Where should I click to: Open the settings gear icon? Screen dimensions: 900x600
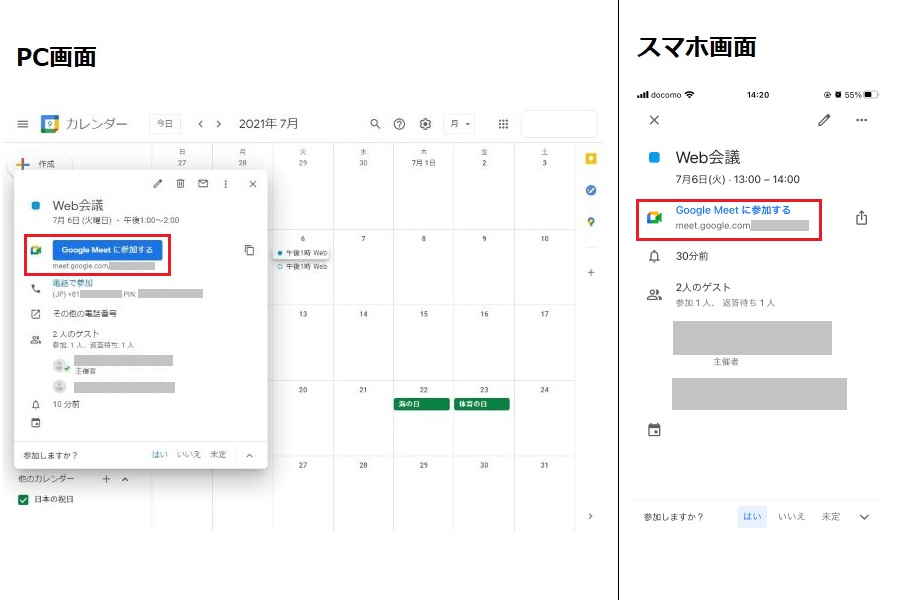coord(425,124)
